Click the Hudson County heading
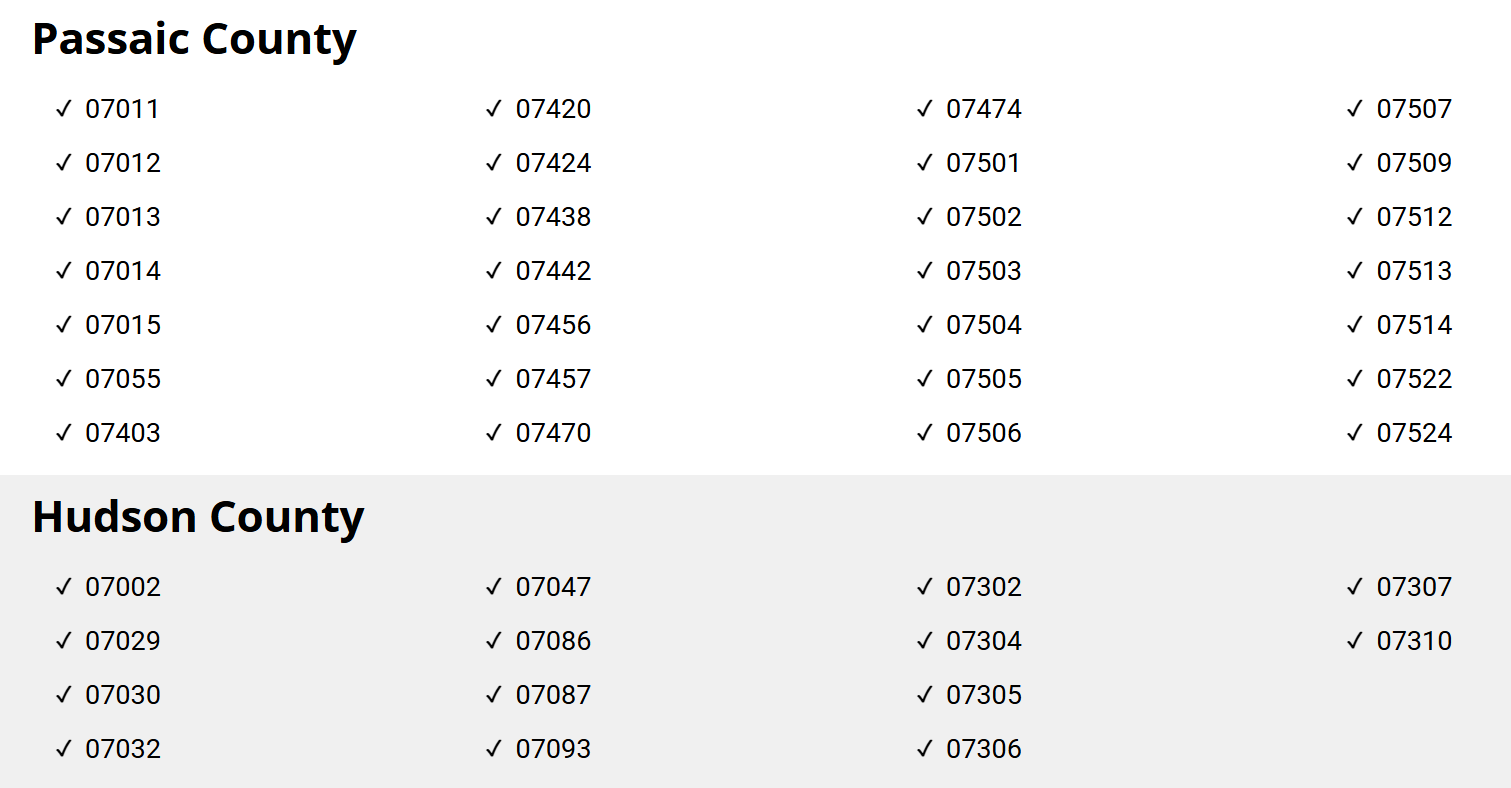 [198, 518]
